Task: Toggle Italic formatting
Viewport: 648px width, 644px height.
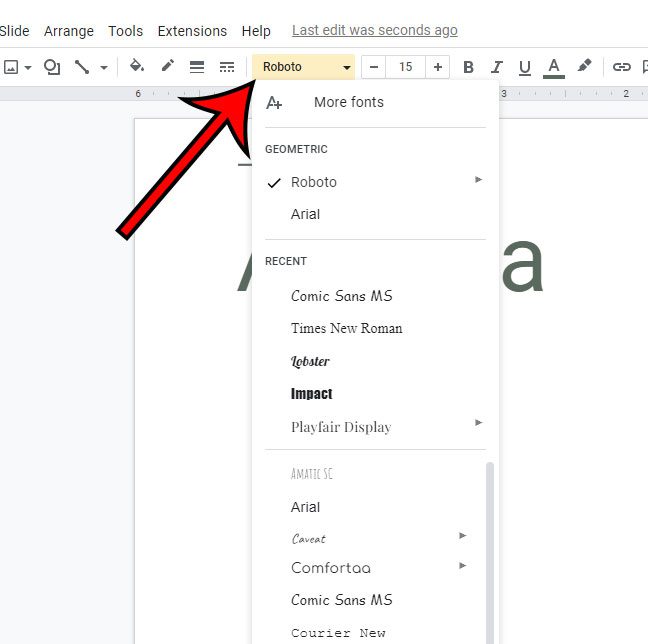Action: click(x=496, y=67)
